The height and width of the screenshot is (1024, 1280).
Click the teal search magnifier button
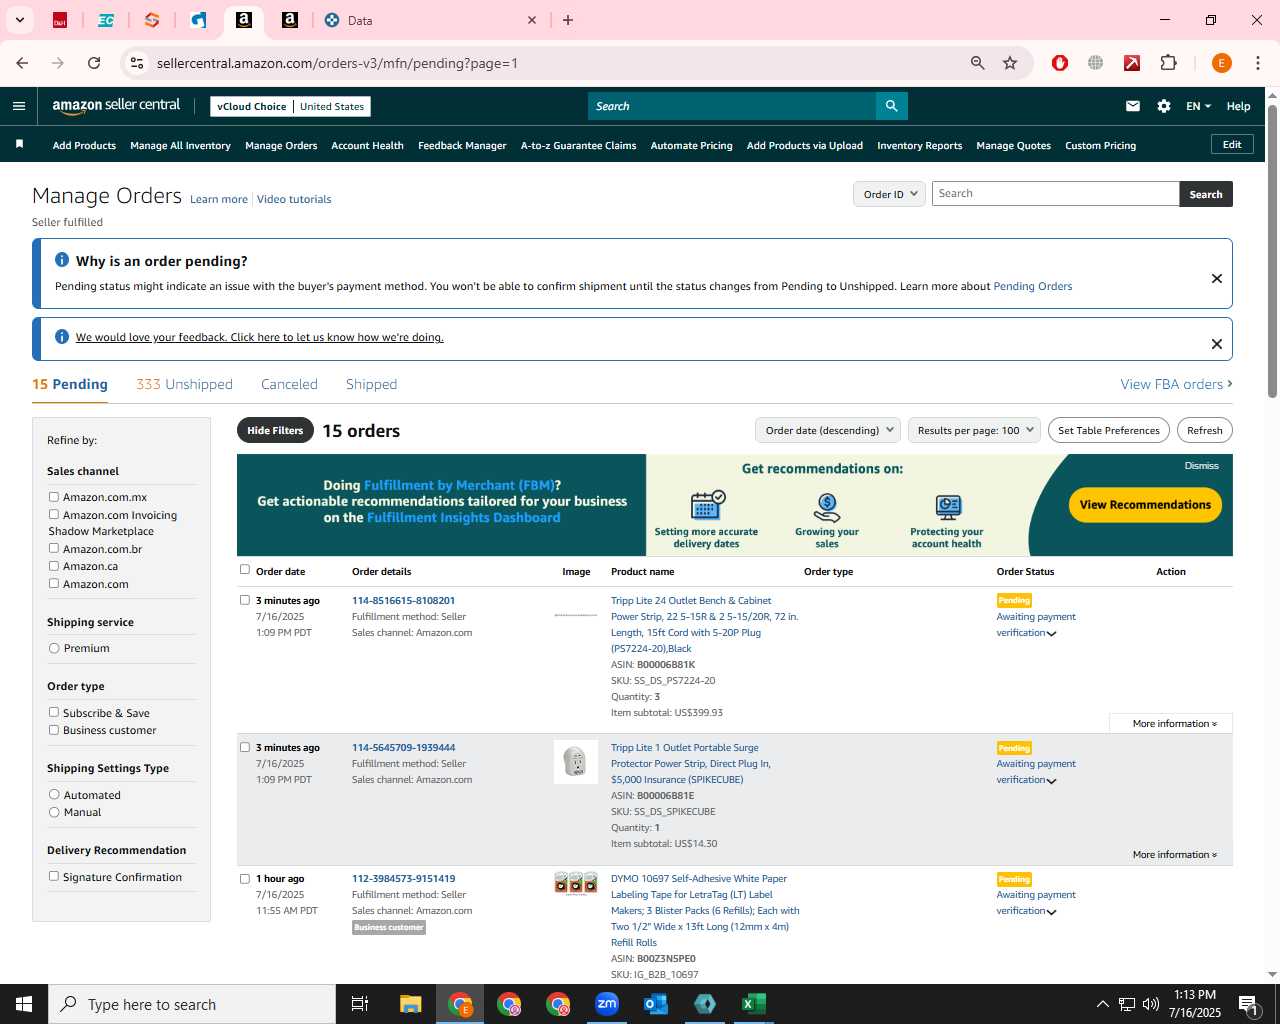[891, 106]
